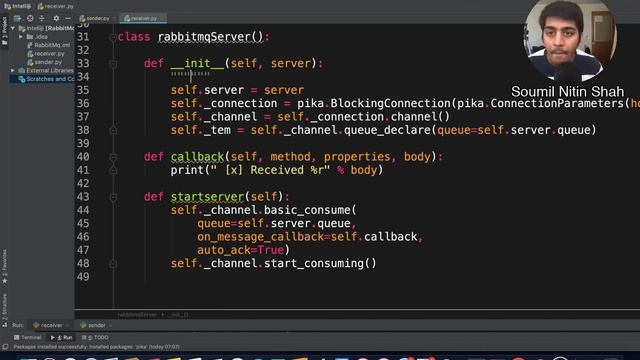The height and width of the screenshot is (360, 640).
Task: Click start_consuming on line 48
Action: point(315,263)
